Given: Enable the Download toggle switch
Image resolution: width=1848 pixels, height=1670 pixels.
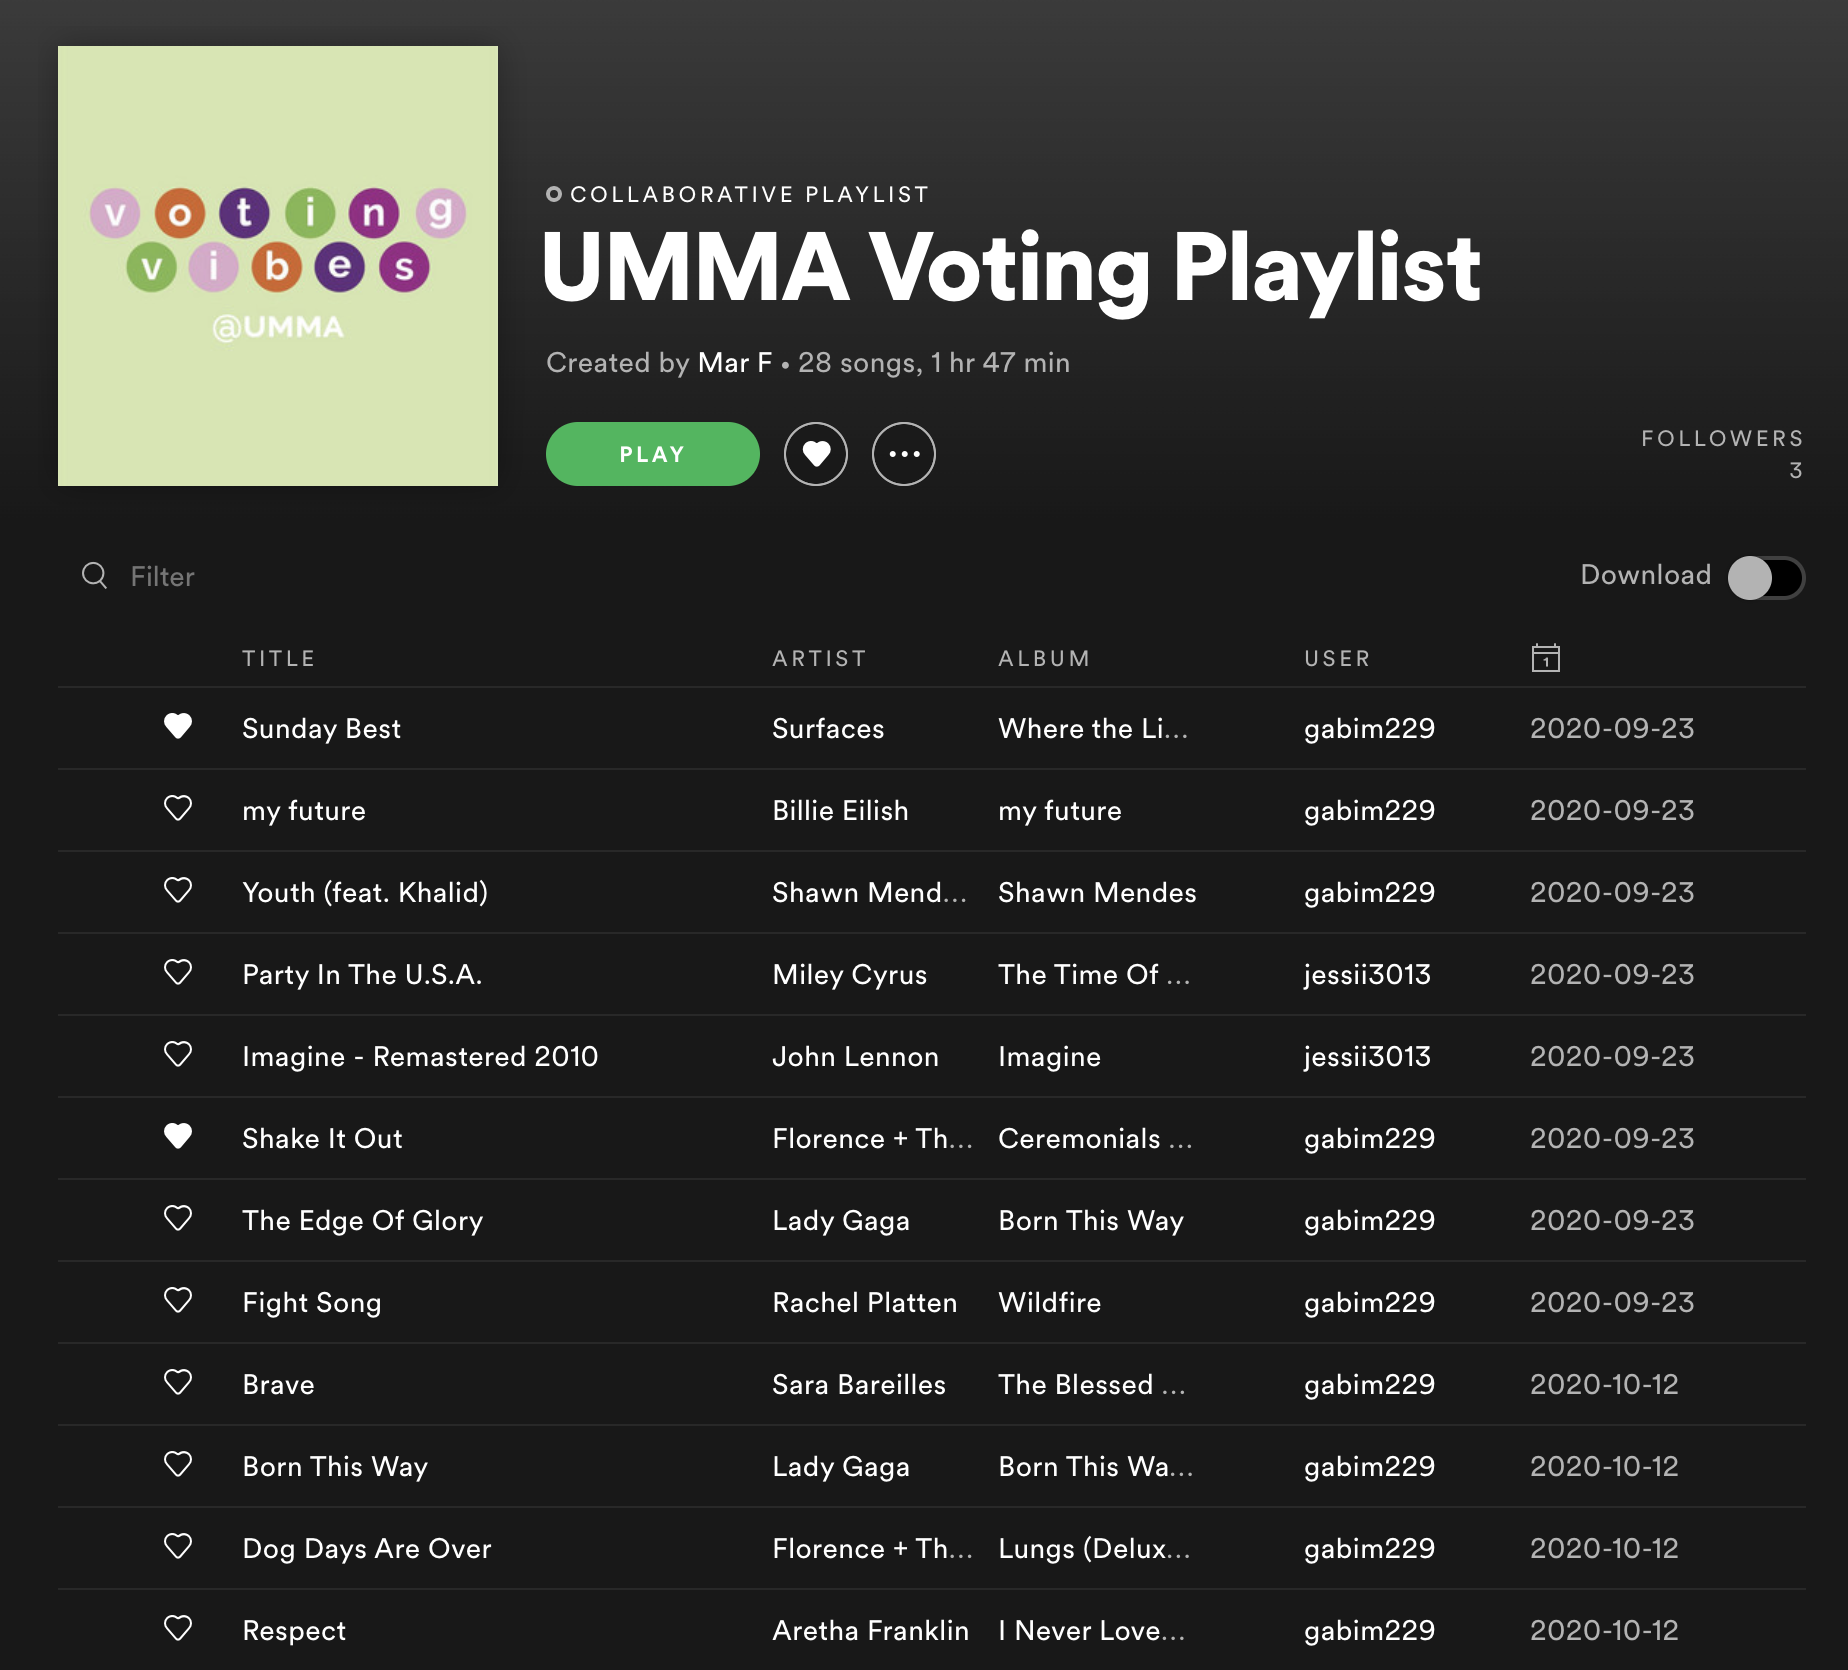Looking at the screenshot, I should click(1766, 577).
